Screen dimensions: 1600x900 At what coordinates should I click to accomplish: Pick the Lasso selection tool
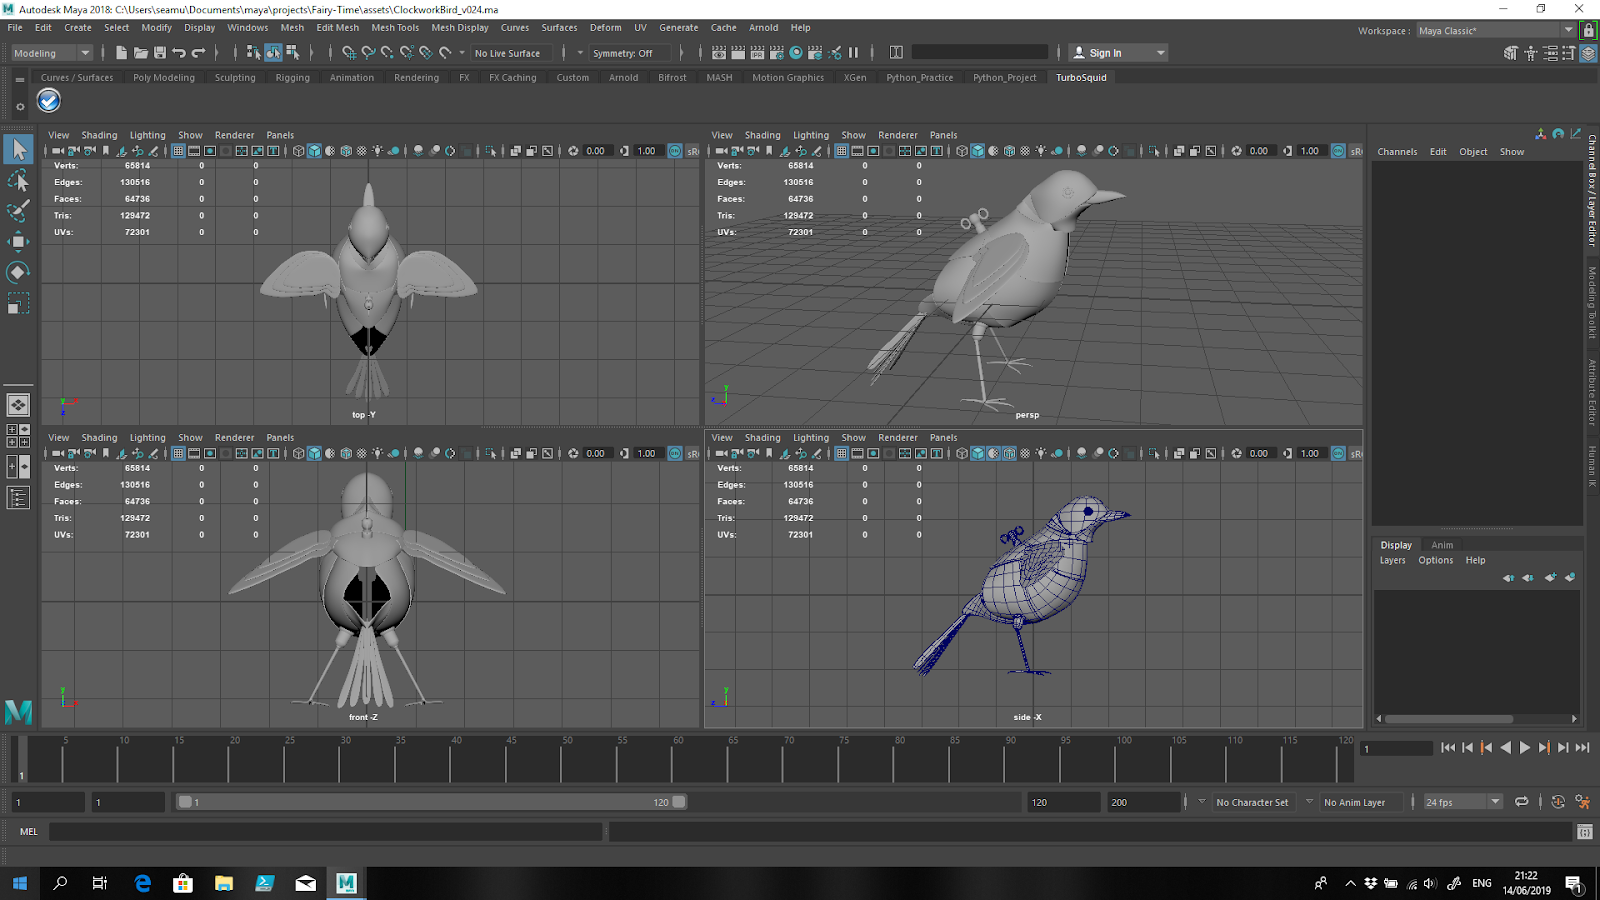[18, 180]
